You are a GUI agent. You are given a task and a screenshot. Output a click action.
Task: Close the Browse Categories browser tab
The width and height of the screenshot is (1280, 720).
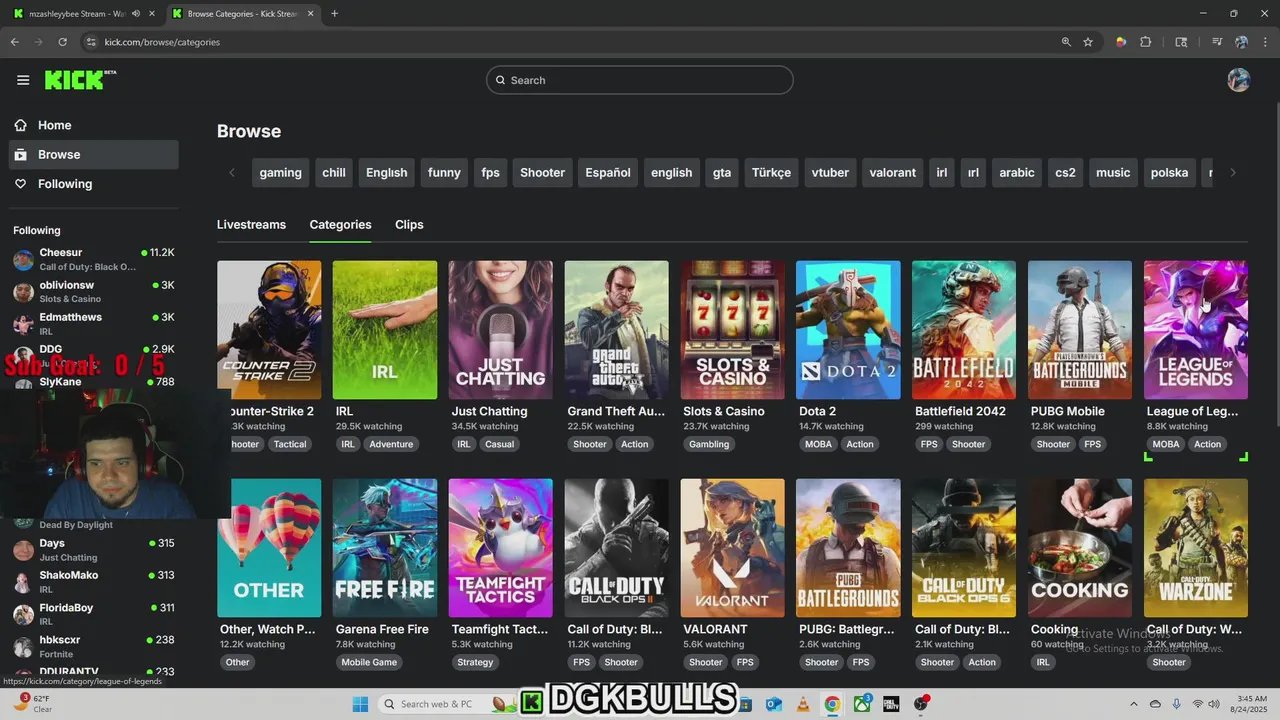[310, 14]
